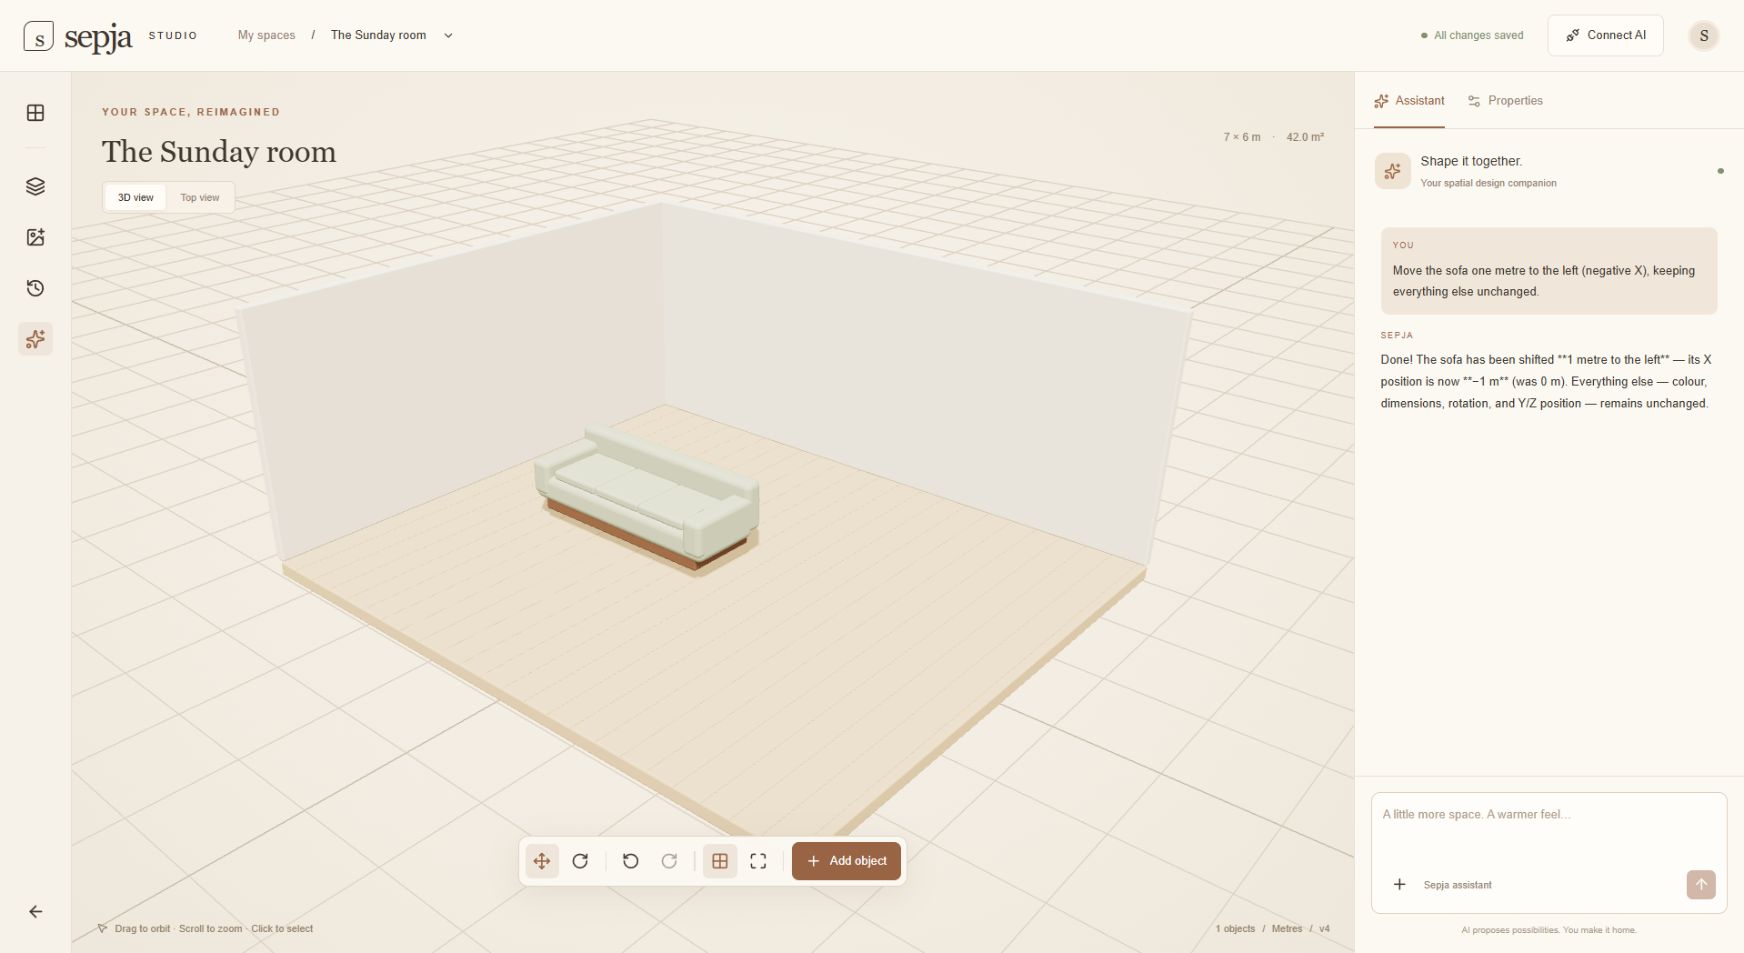This screenshot has height=953, width=1744.
Task: Click the Connect AI button
Action: [x=1605, y=35]
